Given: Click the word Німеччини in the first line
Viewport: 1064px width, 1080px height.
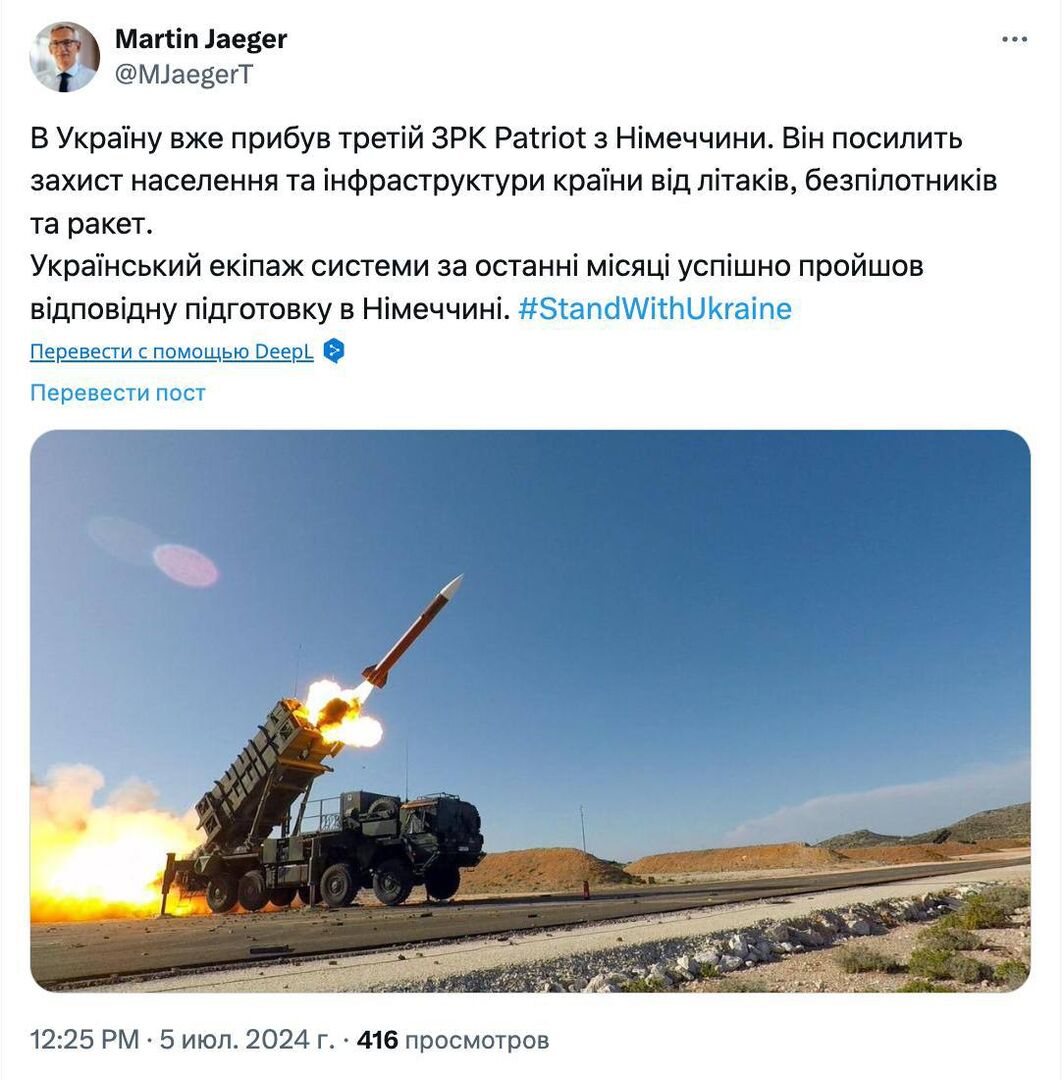Looking at the screenshot, I should 691,138.
